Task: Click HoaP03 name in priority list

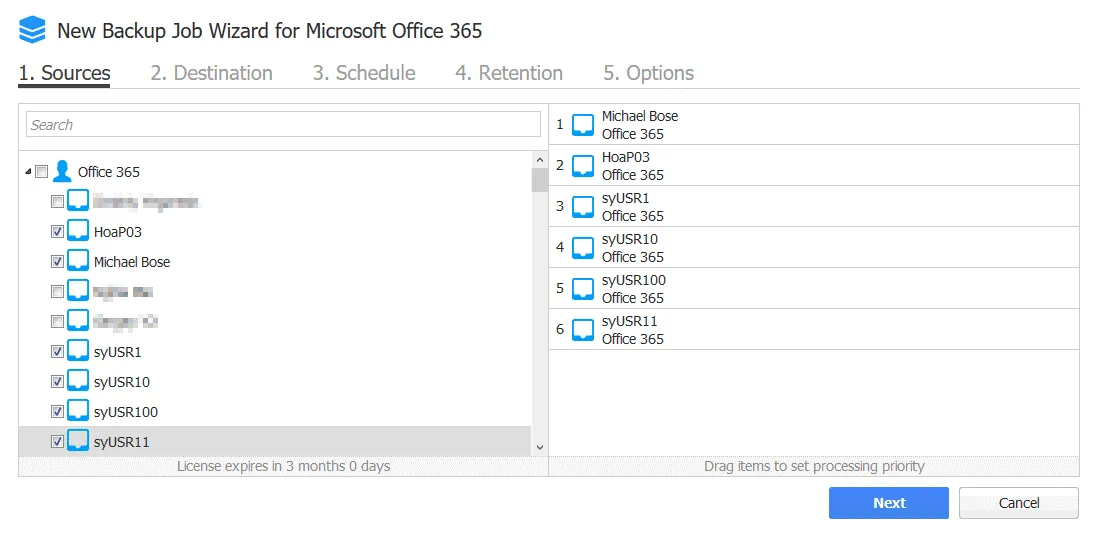Action: [x=626, y=157]
